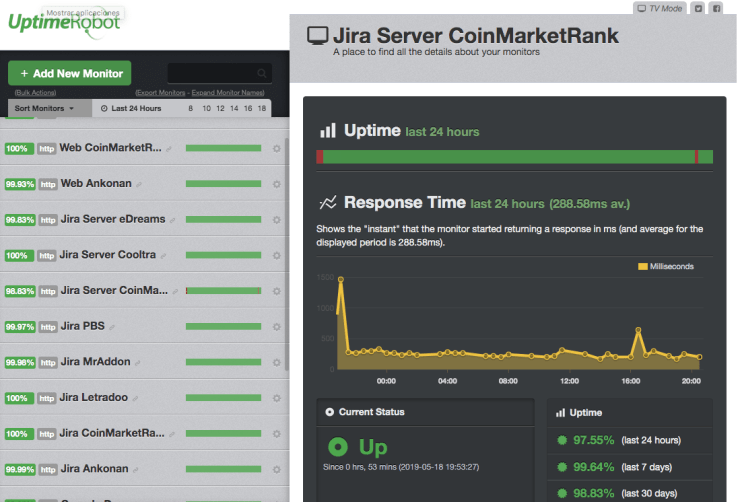The width and height of the screenshot is (740, 502).
Task: Click the gear icon for Web Ankonan
Action: point(277,184)
